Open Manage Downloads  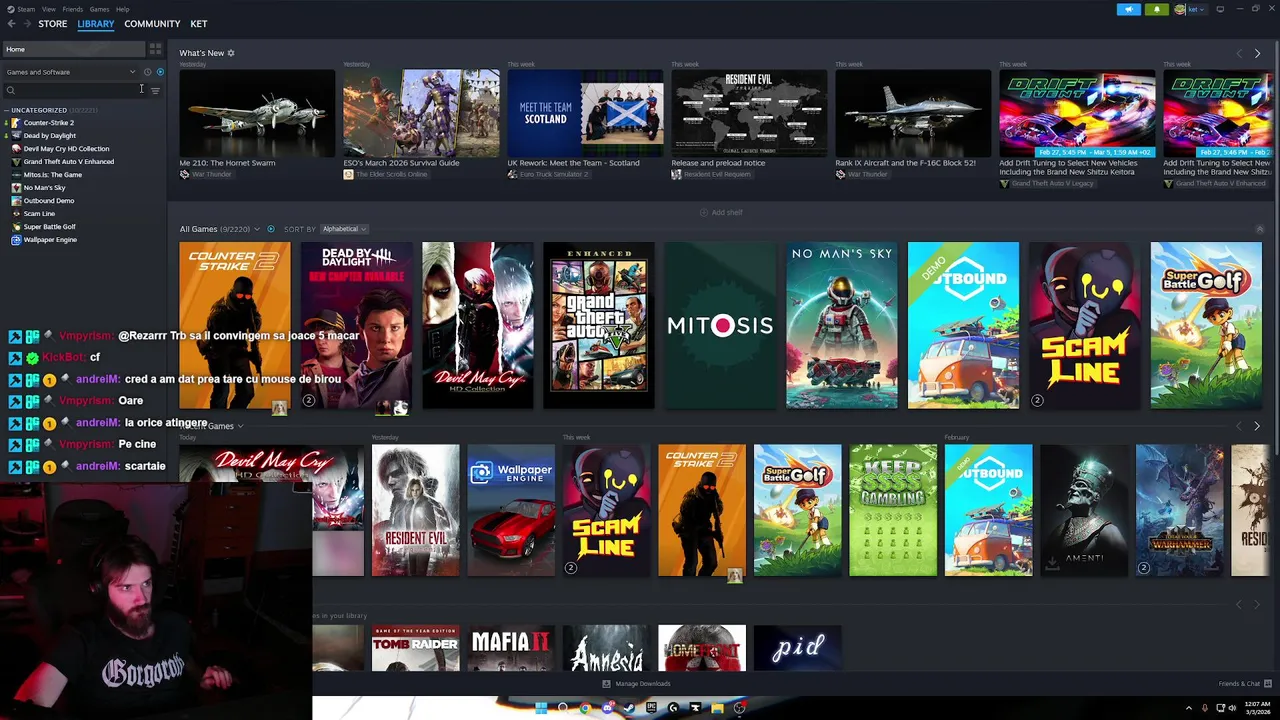pos(637,684)
